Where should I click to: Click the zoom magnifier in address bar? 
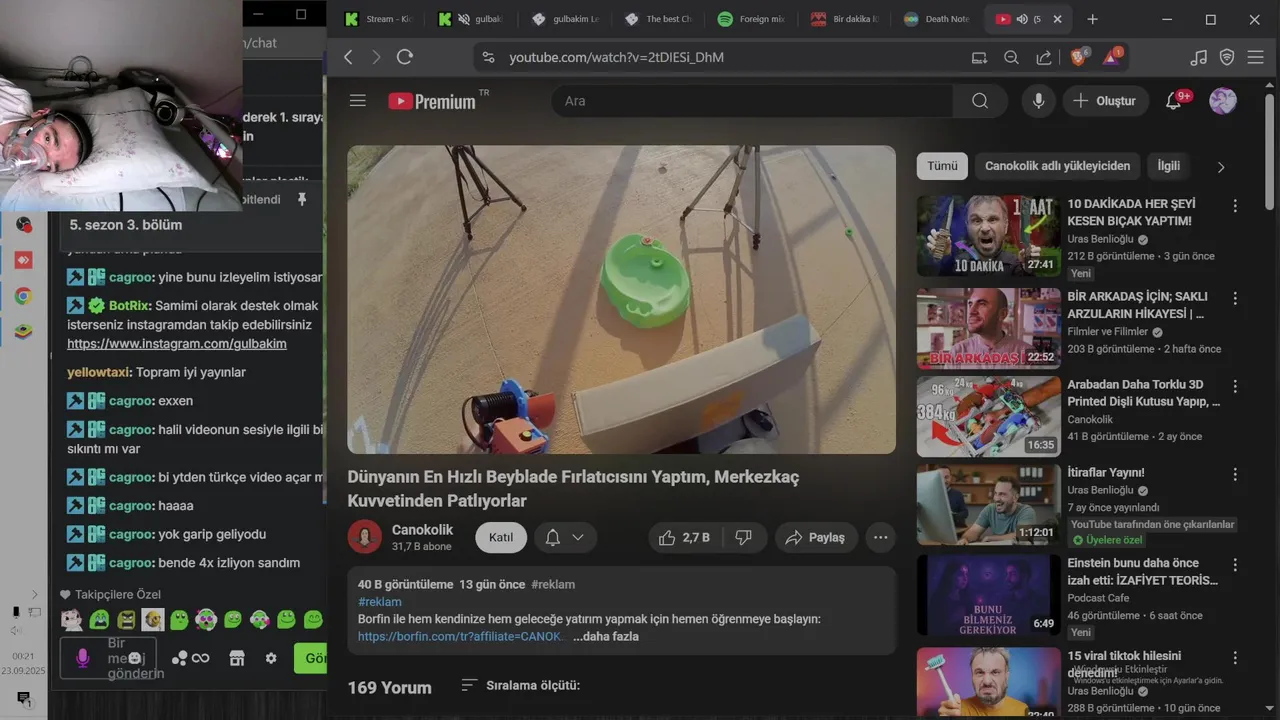(1011, 57)
